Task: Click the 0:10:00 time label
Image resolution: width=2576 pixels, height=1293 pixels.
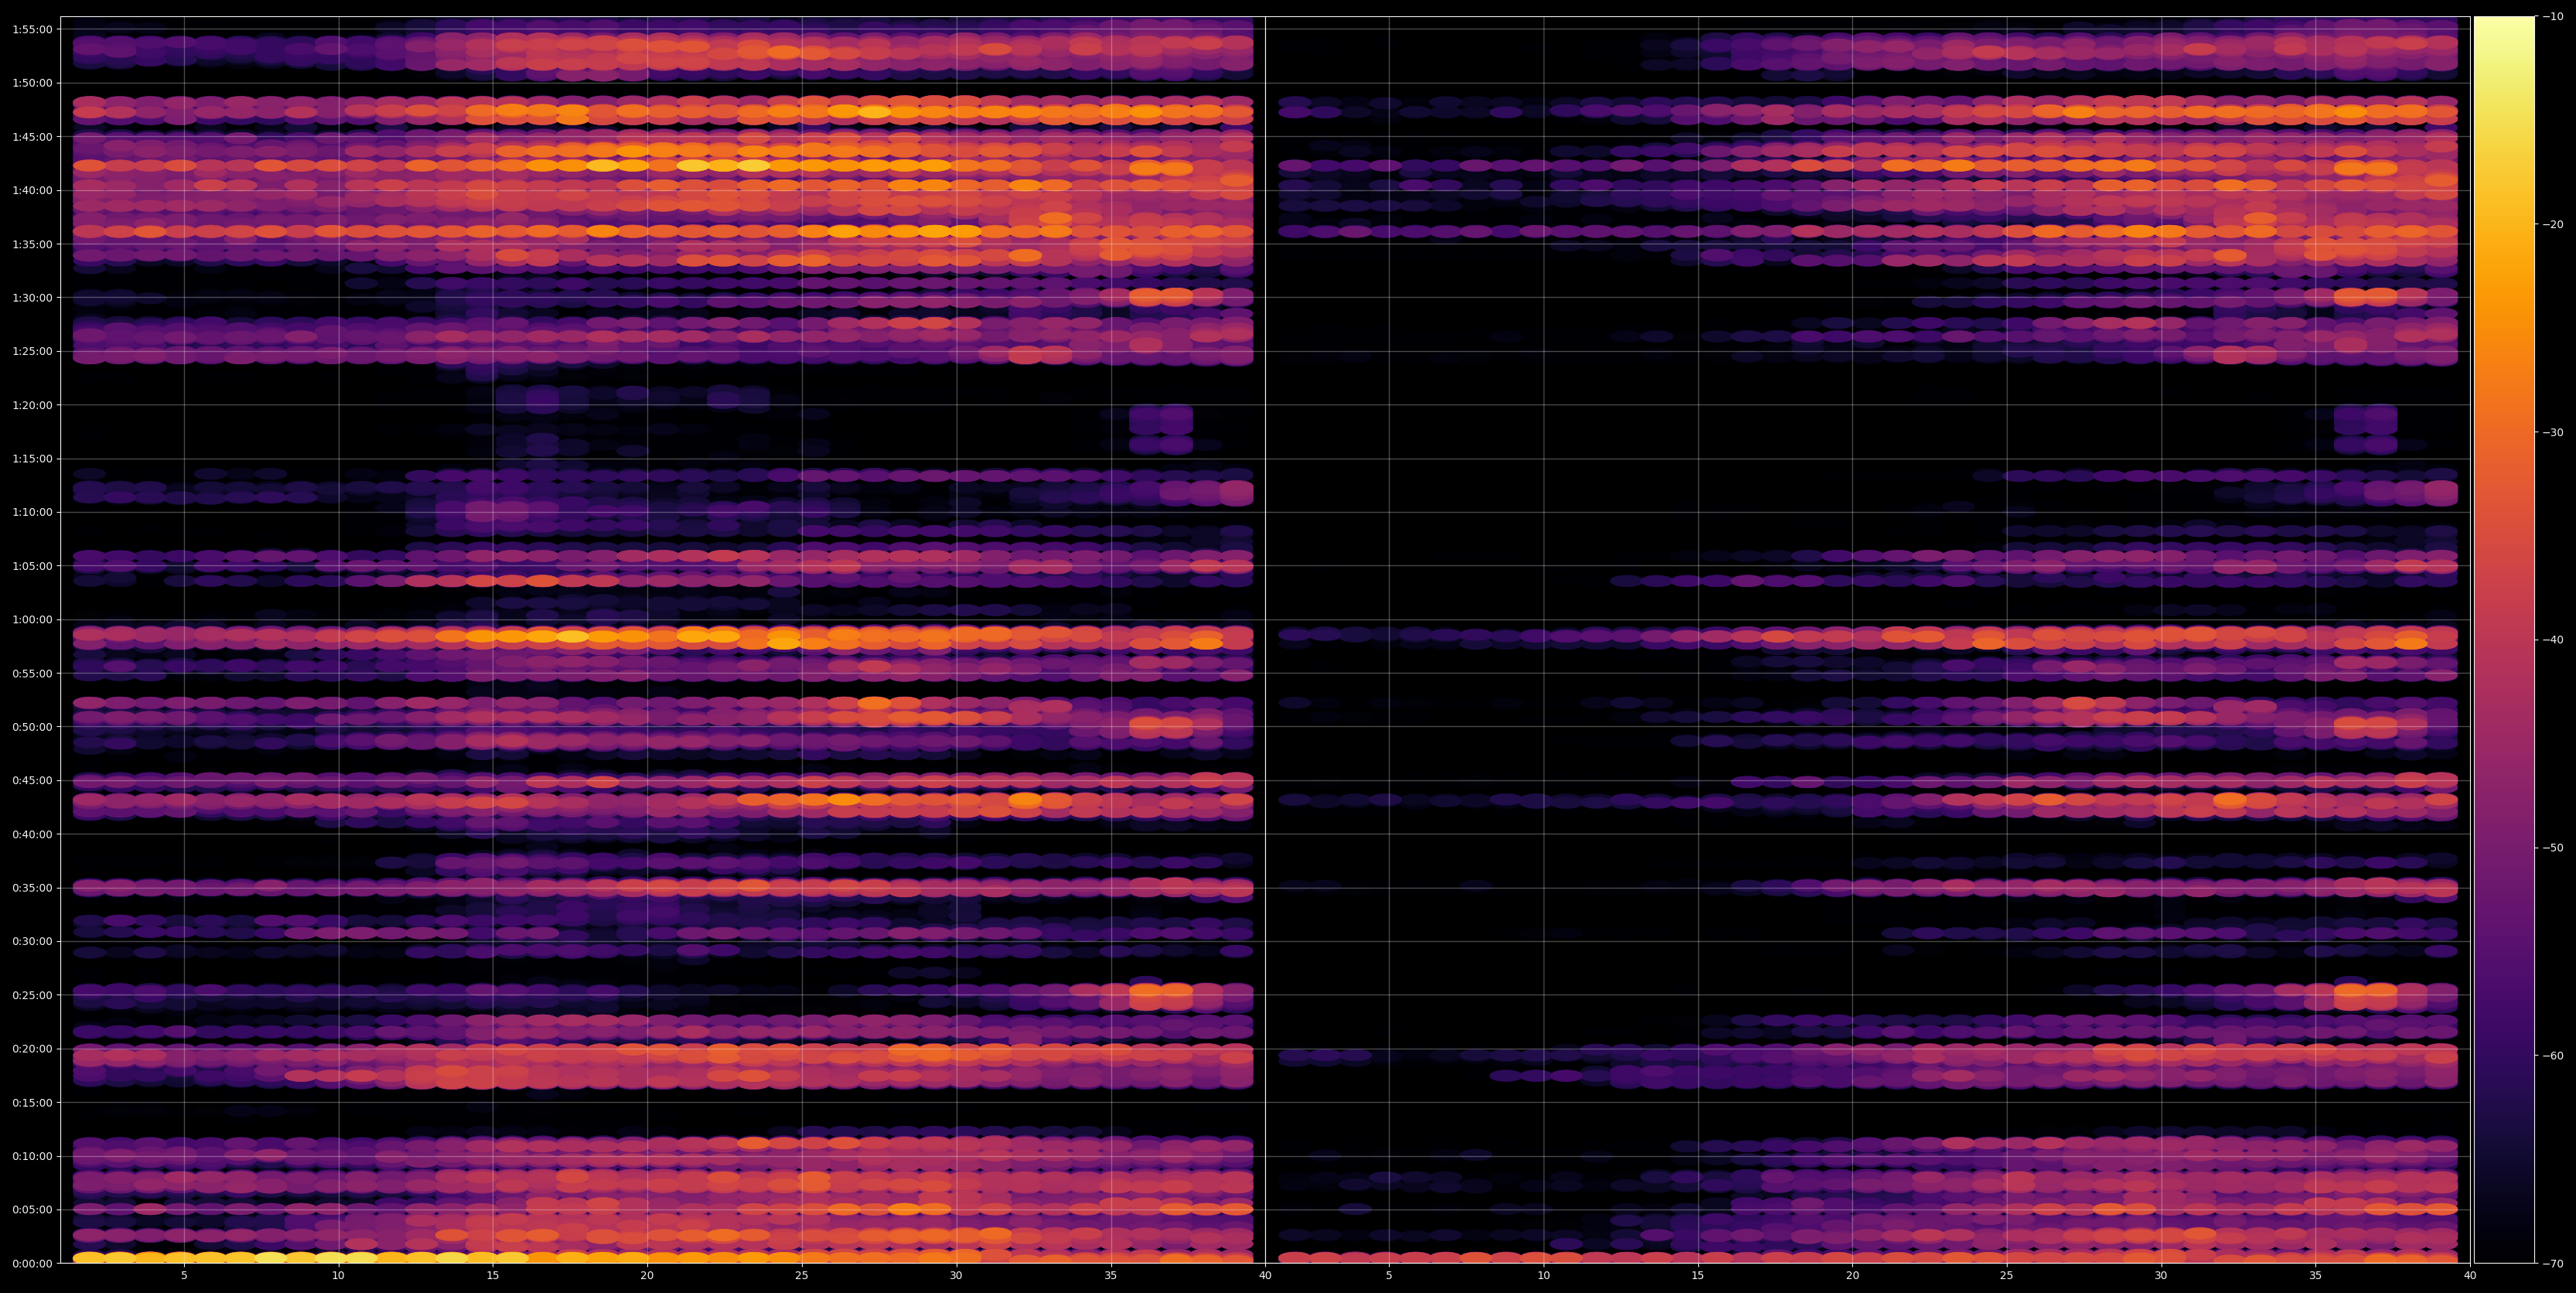Action: [32, 1156]
